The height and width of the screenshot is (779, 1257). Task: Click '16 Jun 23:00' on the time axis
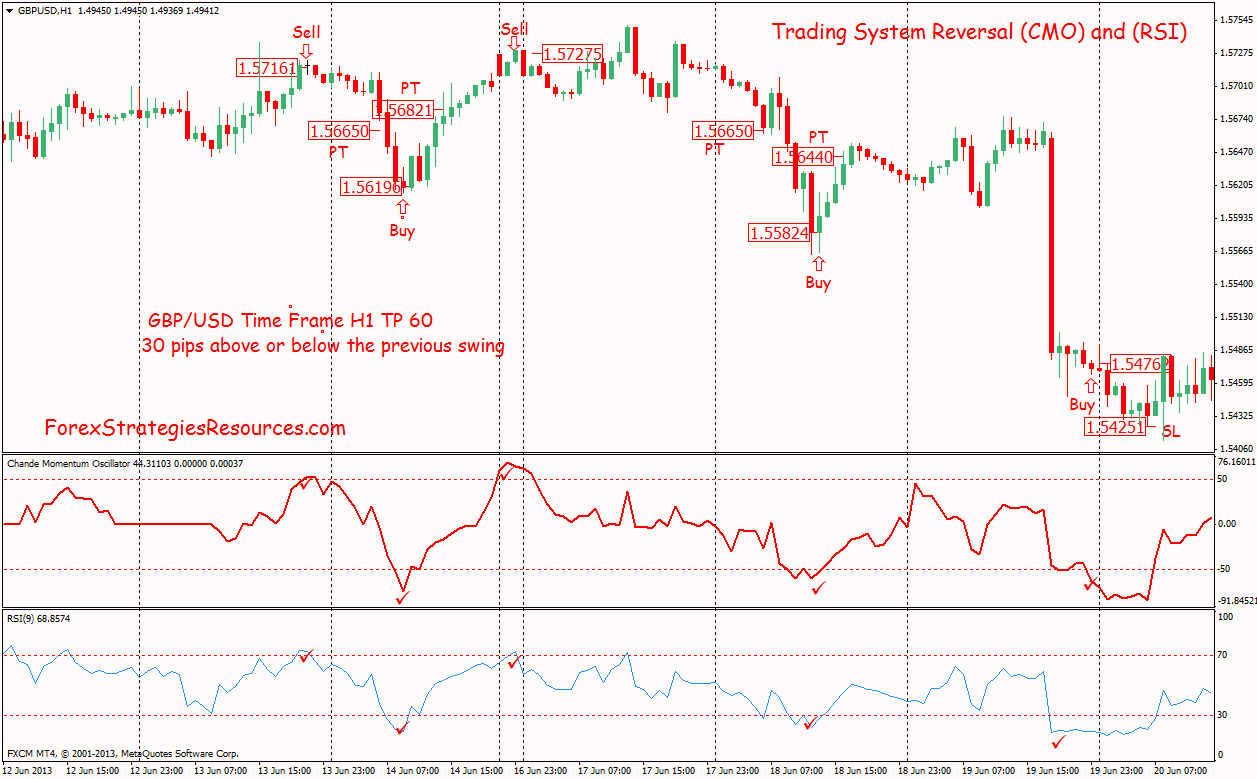[540, 771]
